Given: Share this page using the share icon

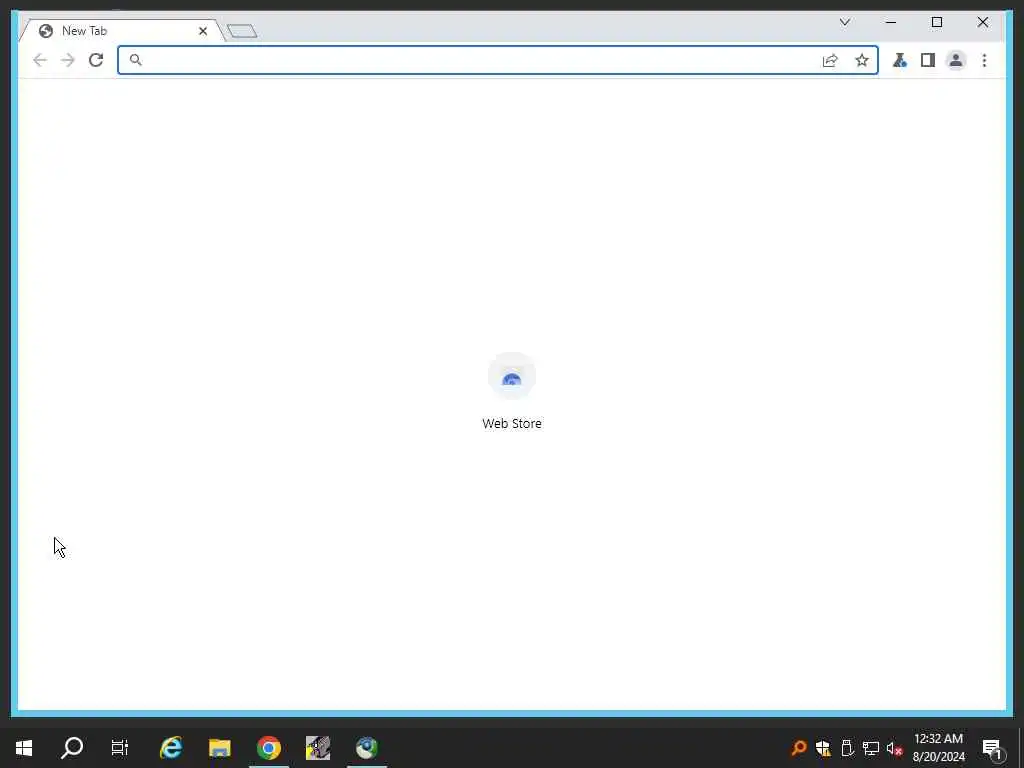Looking at the screenshot, I should tap(830, 60).
